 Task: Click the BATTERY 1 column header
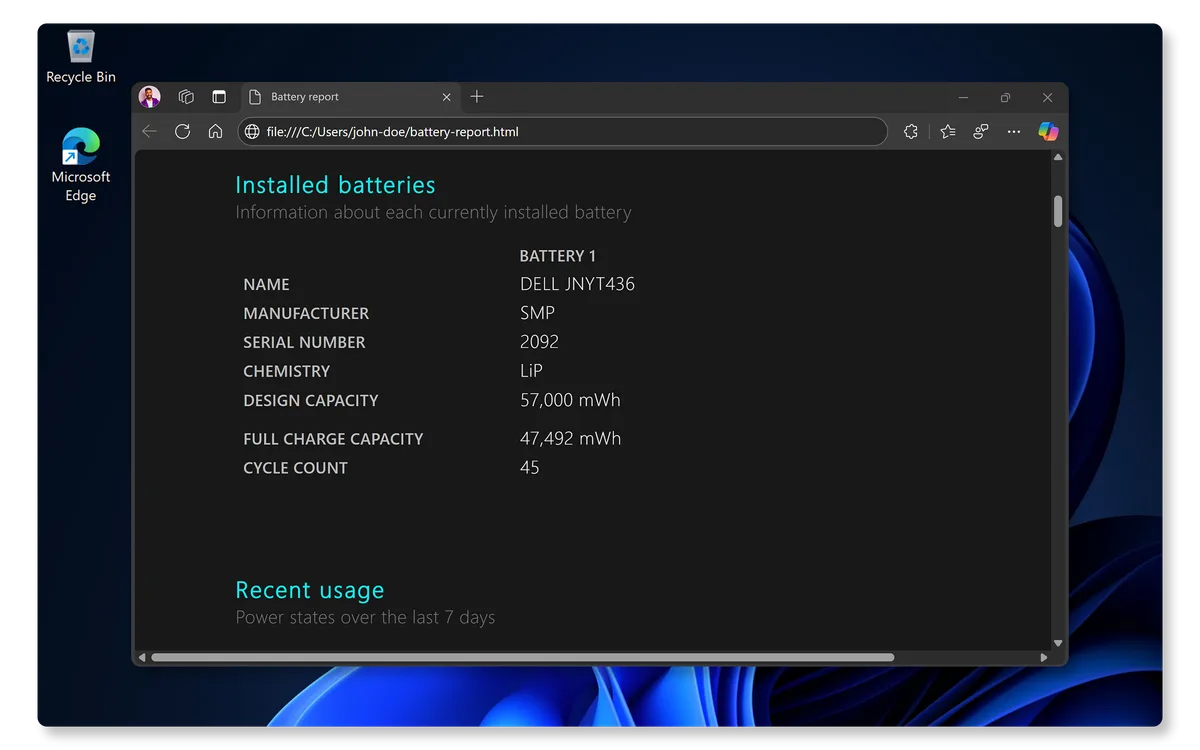558,256
